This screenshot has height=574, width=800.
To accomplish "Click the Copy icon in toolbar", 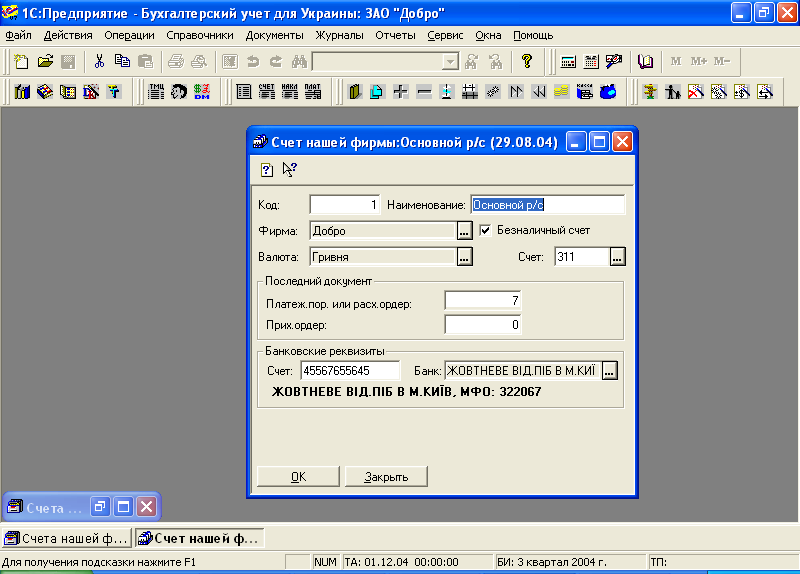I will pyautogui.click(x=122, y=62).
